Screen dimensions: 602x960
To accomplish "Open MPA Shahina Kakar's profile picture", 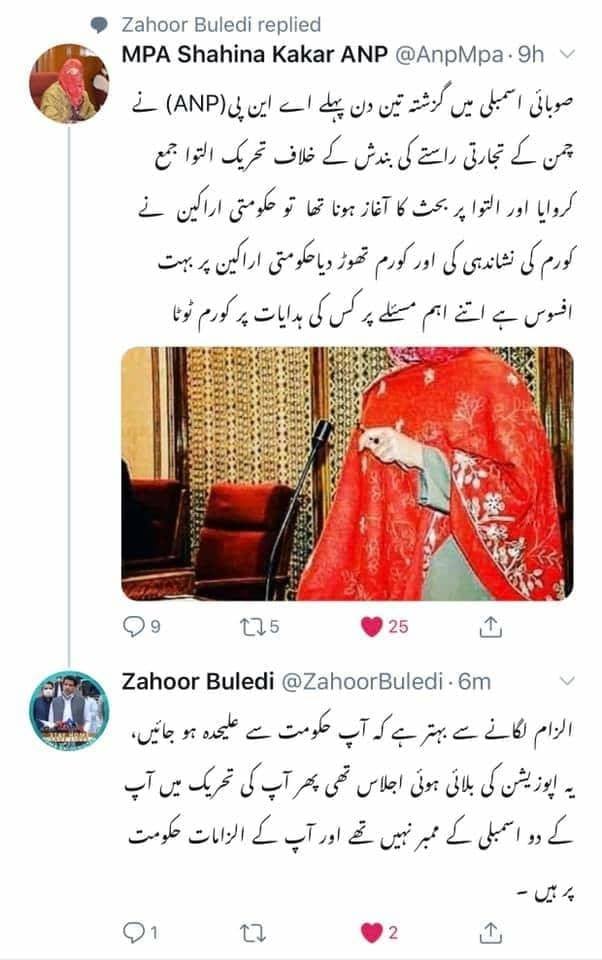I will [x=69, y=83].
